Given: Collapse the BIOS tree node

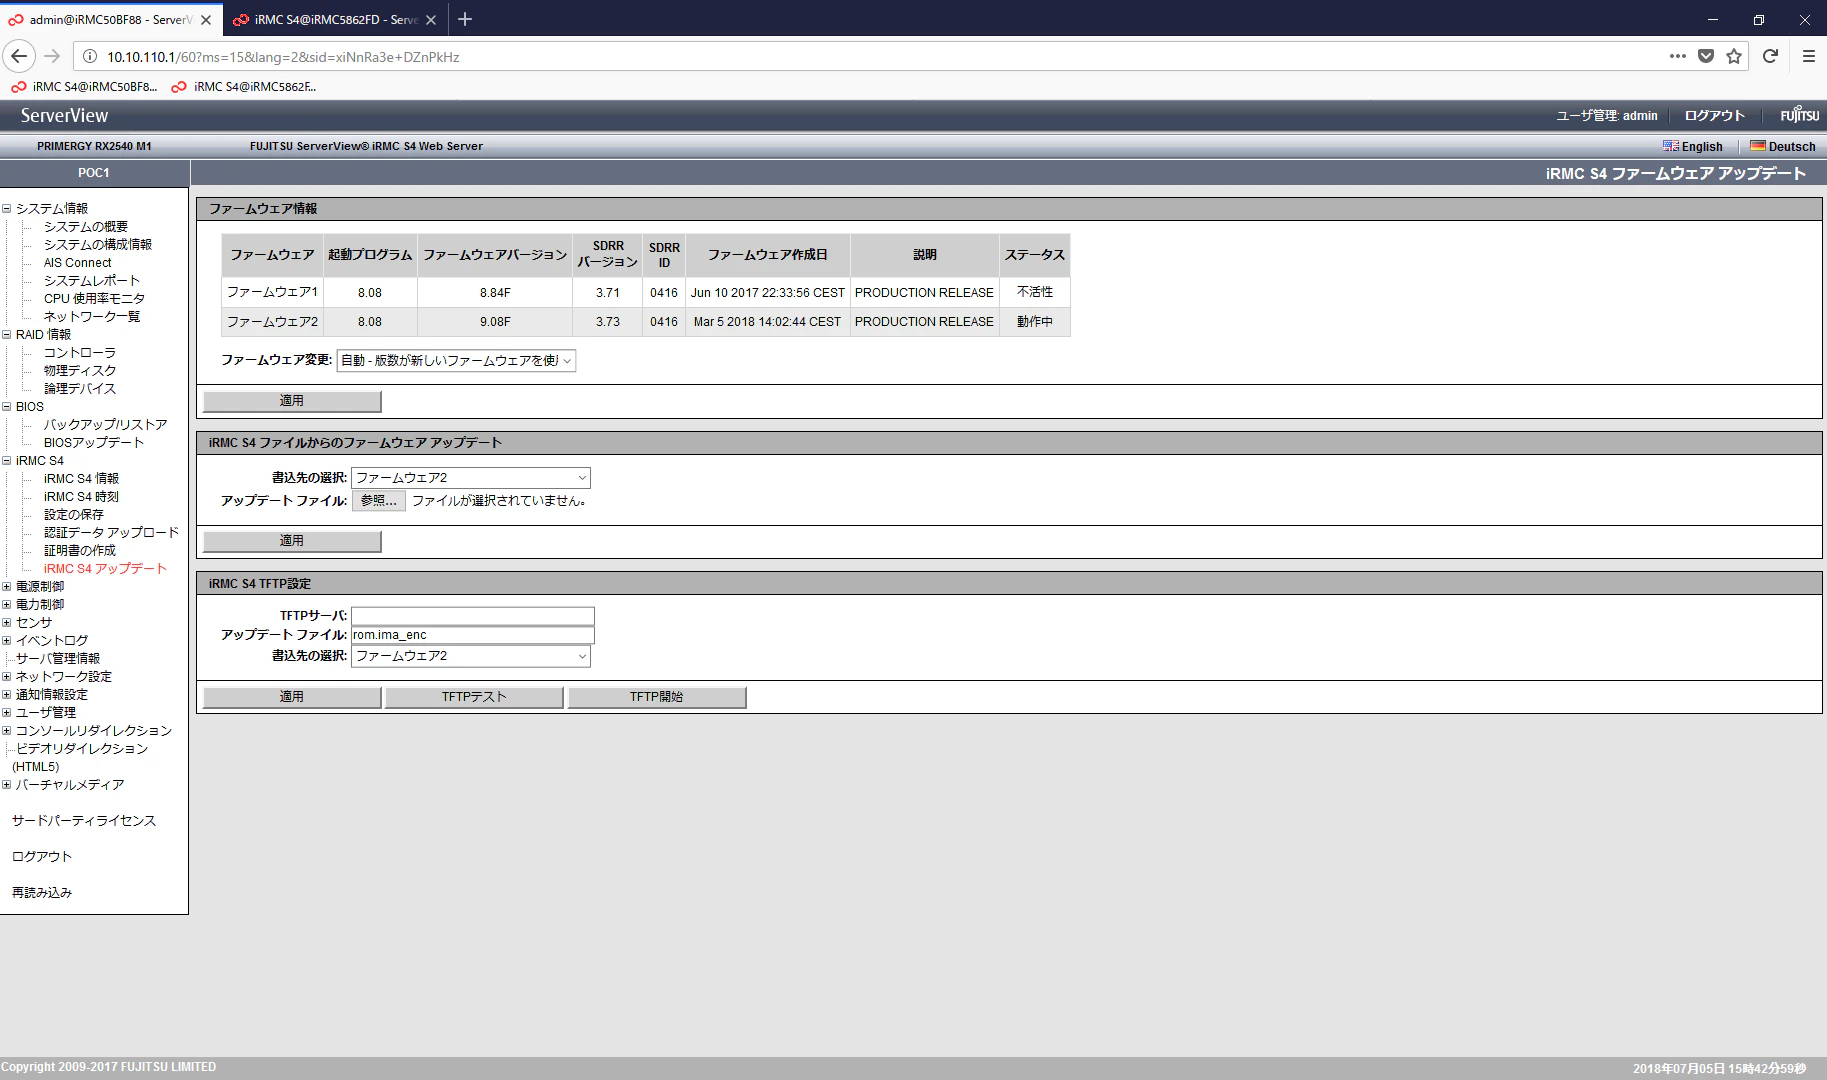Looking at the screenshot, I should tap(7, 407).
